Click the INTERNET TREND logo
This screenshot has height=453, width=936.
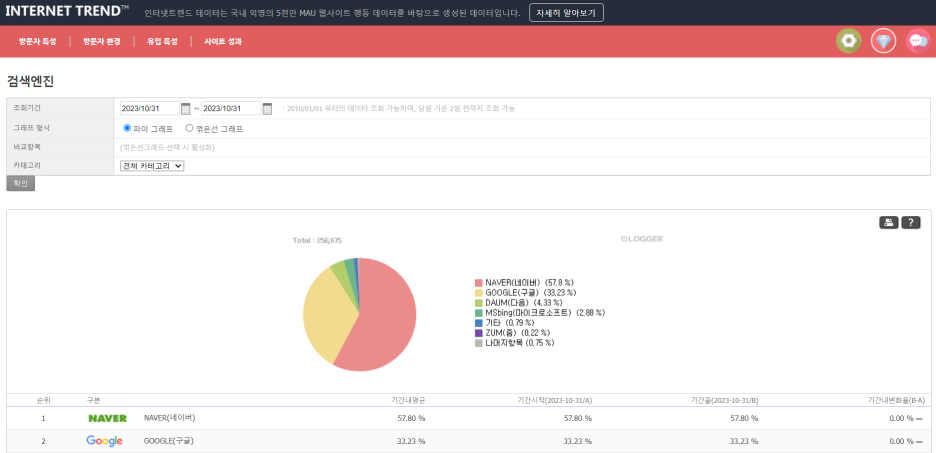tap(67, 11)
